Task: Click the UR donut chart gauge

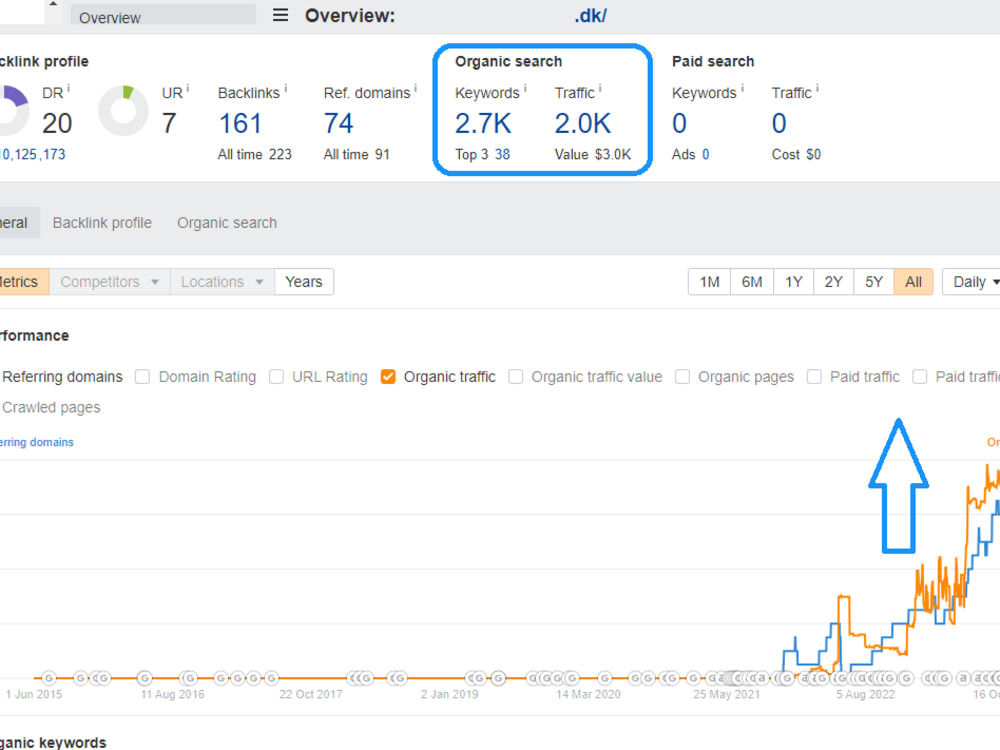Action: 123,110
